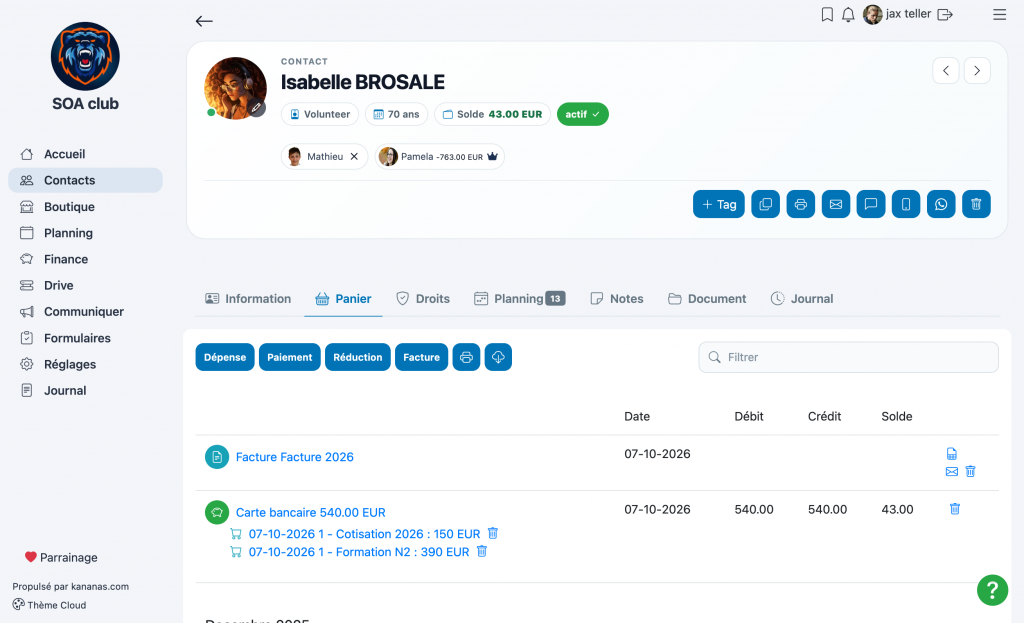Open Drive in the sidebar
The width and height of the screenshot is (1024, 623).
coord(86,285)
